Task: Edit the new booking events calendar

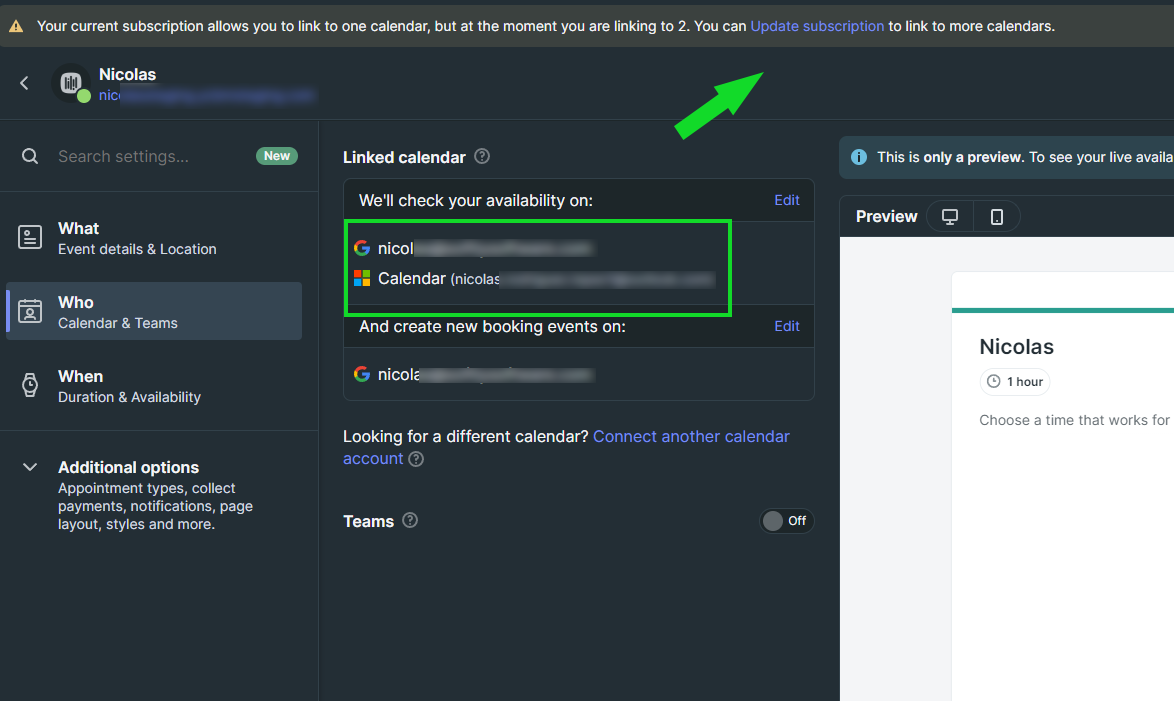Action: [786, 326]
